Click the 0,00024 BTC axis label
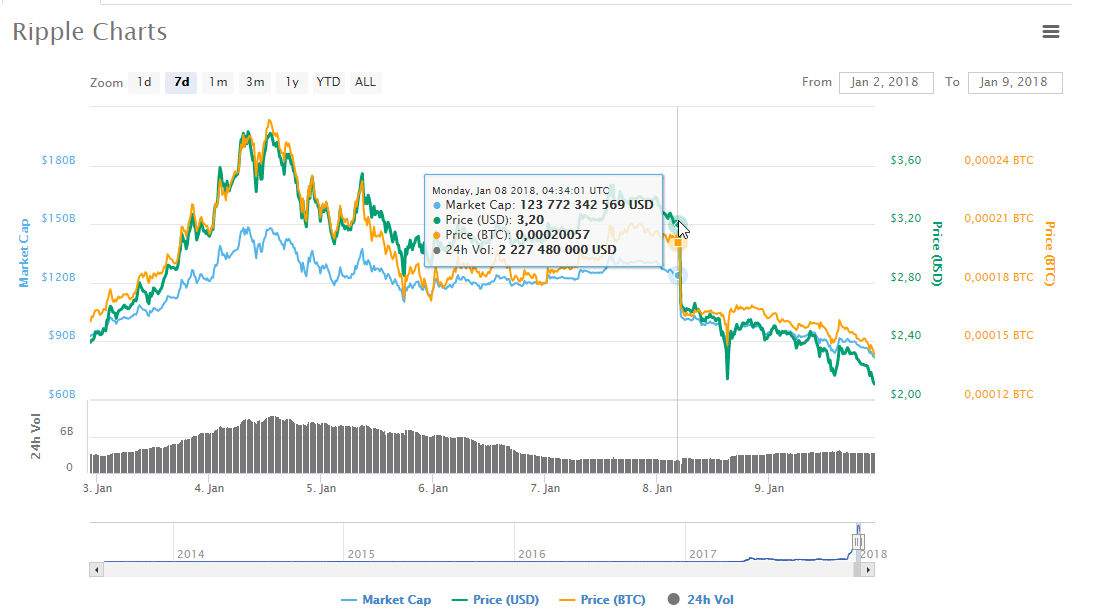This screenshot has width=1101, height=613. tap(998, 160)
